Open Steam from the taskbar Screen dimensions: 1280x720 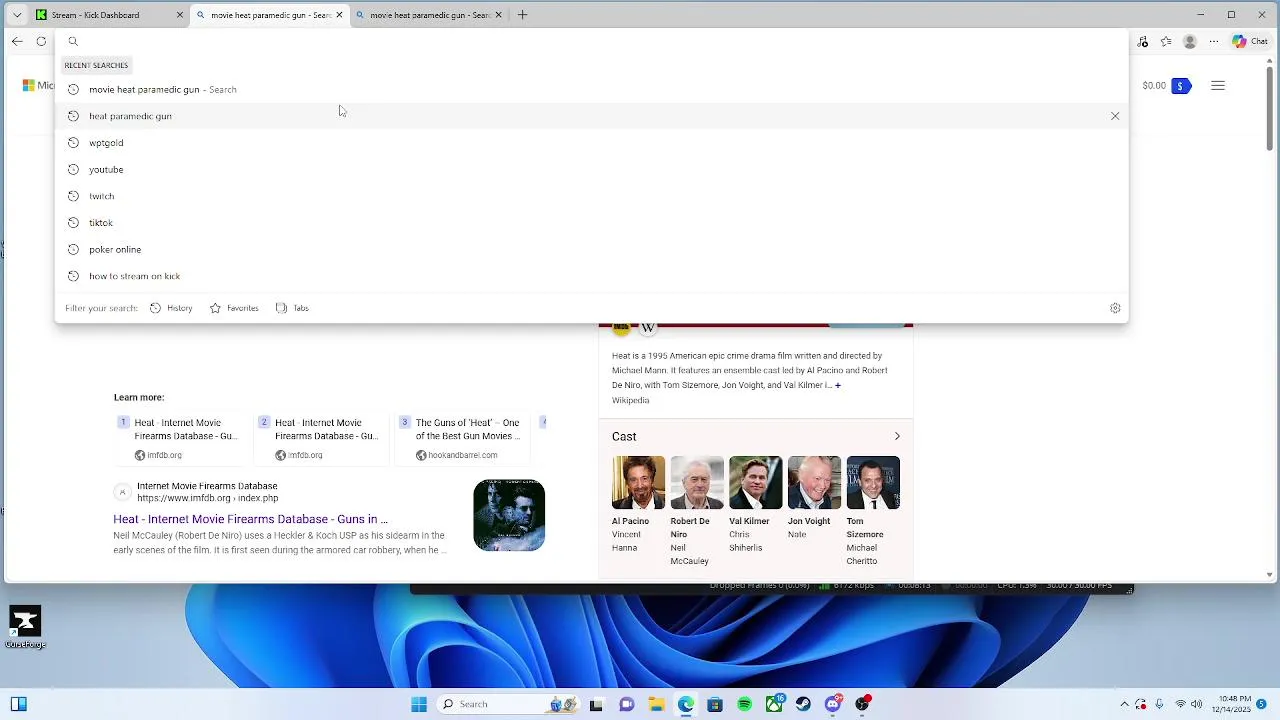coord(803,704)
